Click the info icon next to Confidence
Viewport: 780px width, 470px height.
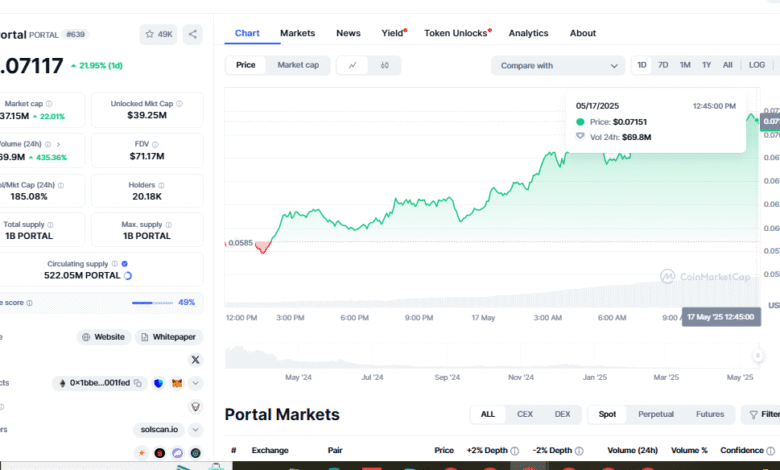pyautogui.click(x=771, y=451)
